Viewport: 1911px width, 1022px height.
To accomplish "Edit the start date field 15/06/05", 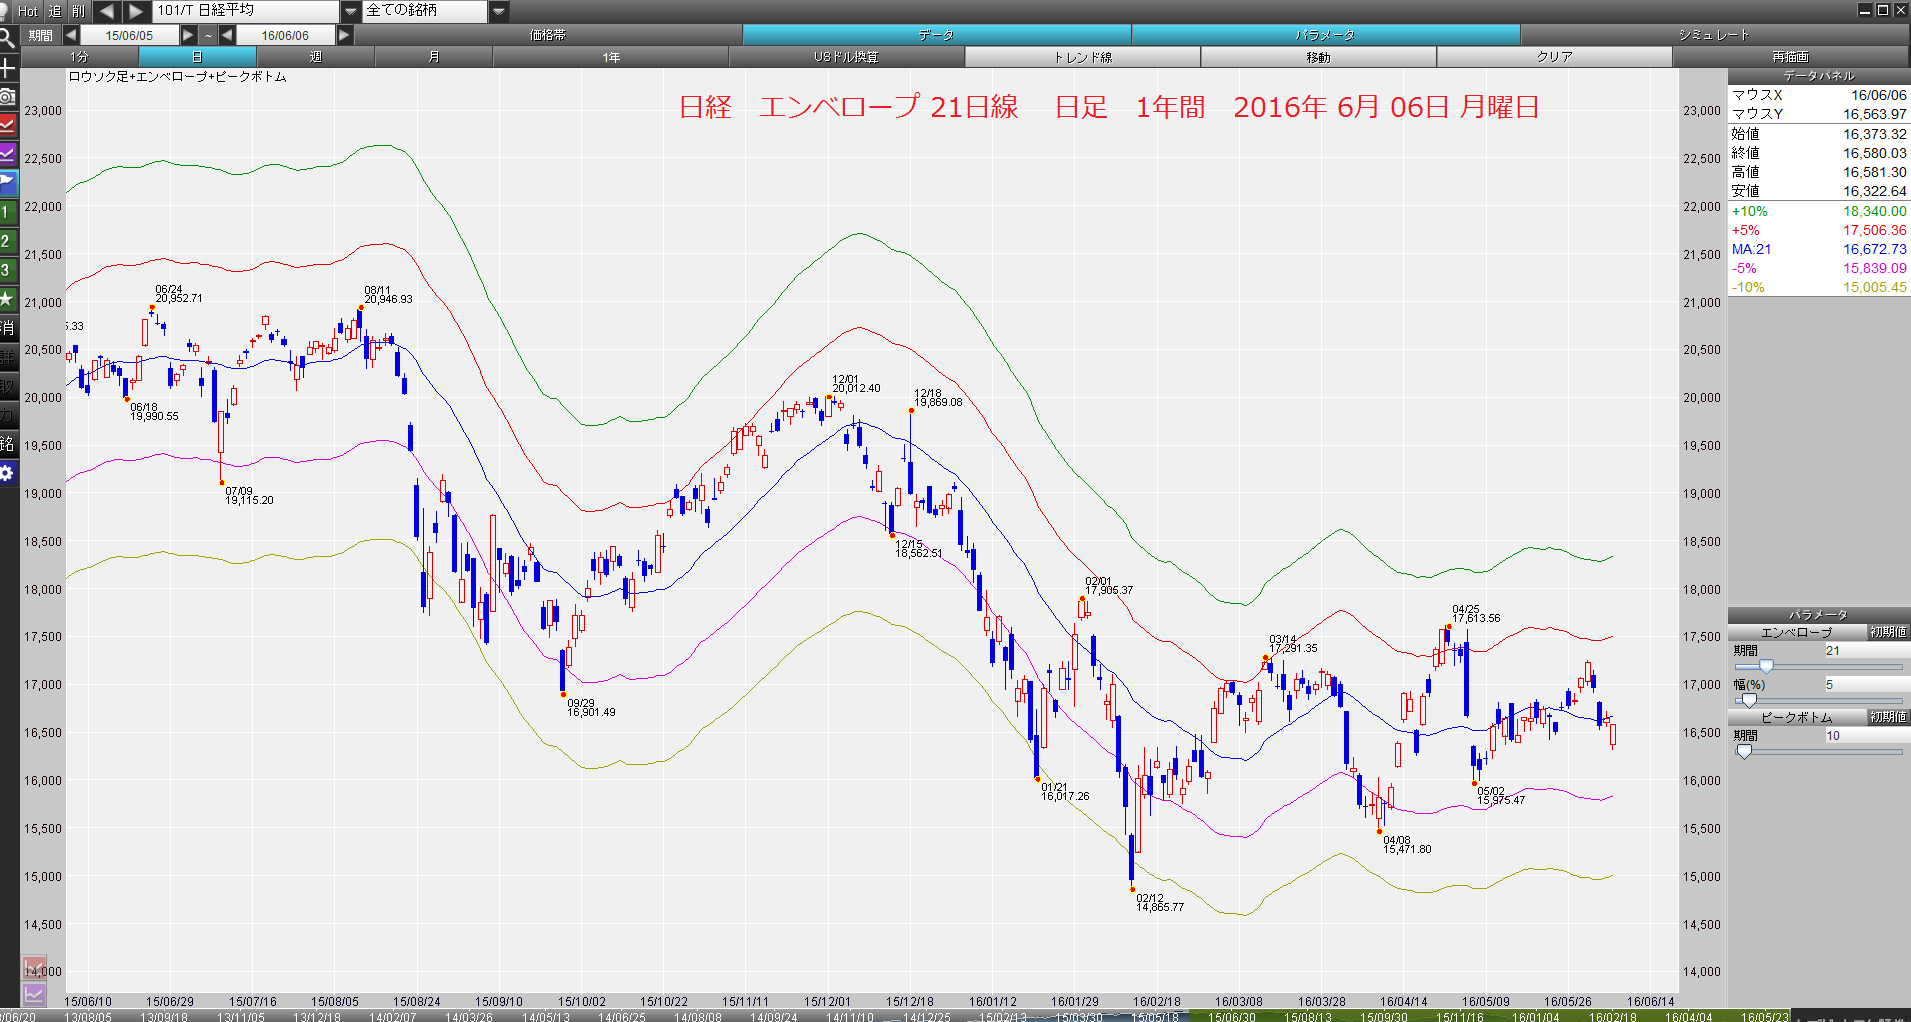I will [129, 35].
